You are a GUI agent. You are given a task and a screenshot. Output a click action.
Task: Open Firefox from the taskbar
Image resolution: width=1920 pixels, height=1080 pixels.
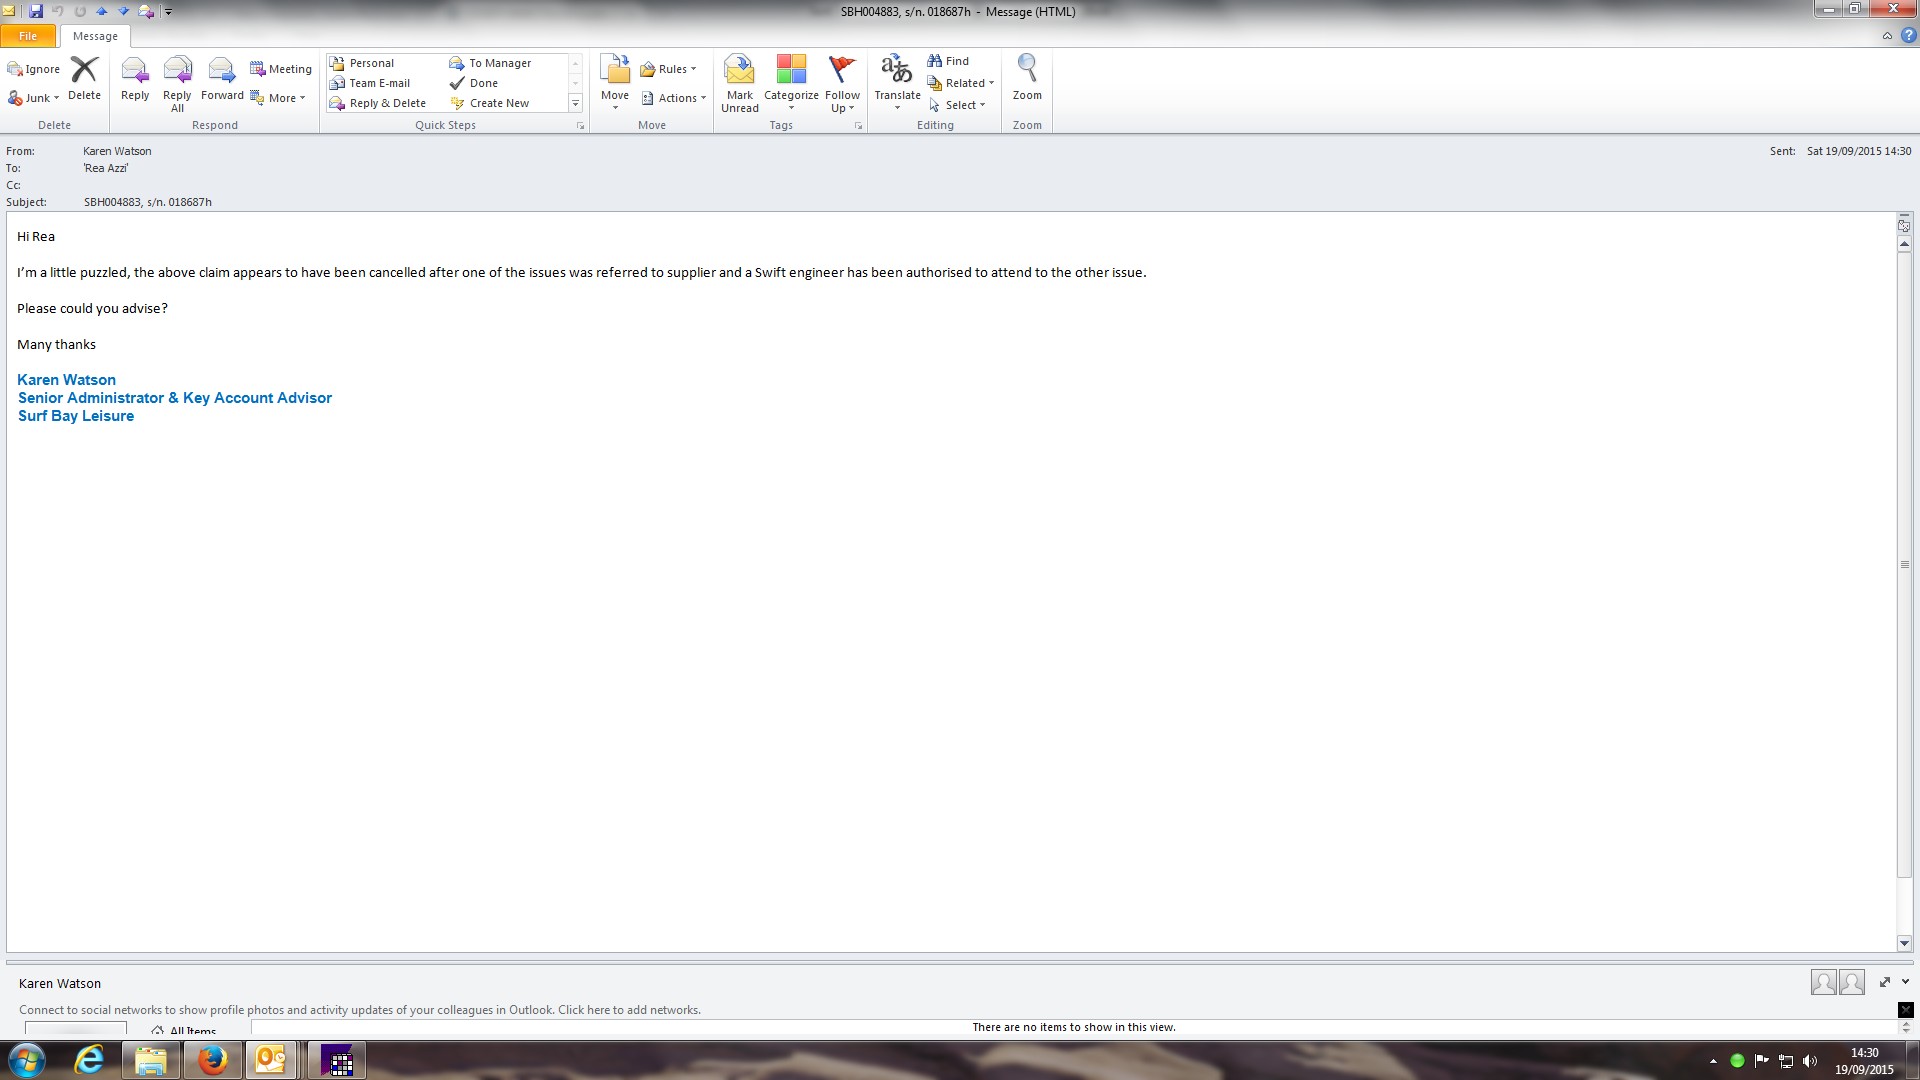click(212, 1060)
